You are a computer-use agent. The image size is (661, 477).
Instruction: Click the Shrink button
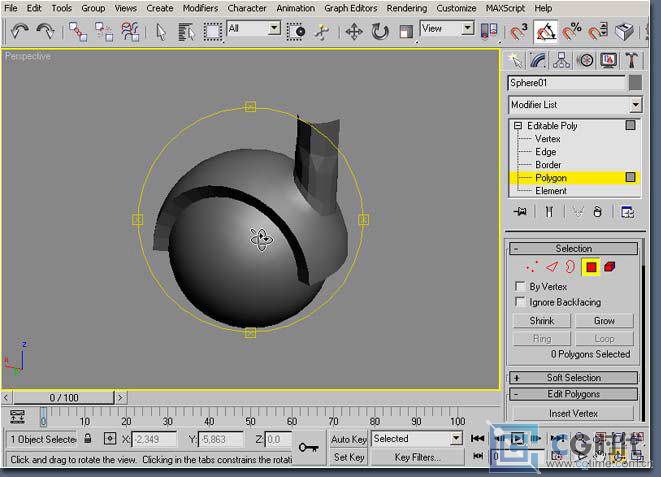[x=542, y=321]
